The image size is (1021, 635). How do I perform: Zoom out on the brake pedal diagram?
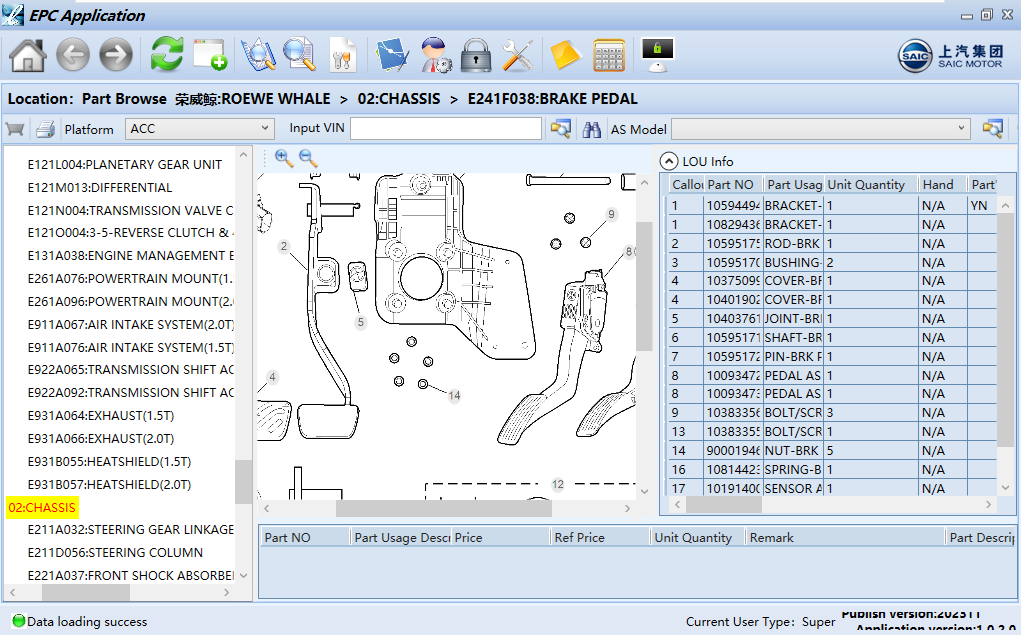305,157
